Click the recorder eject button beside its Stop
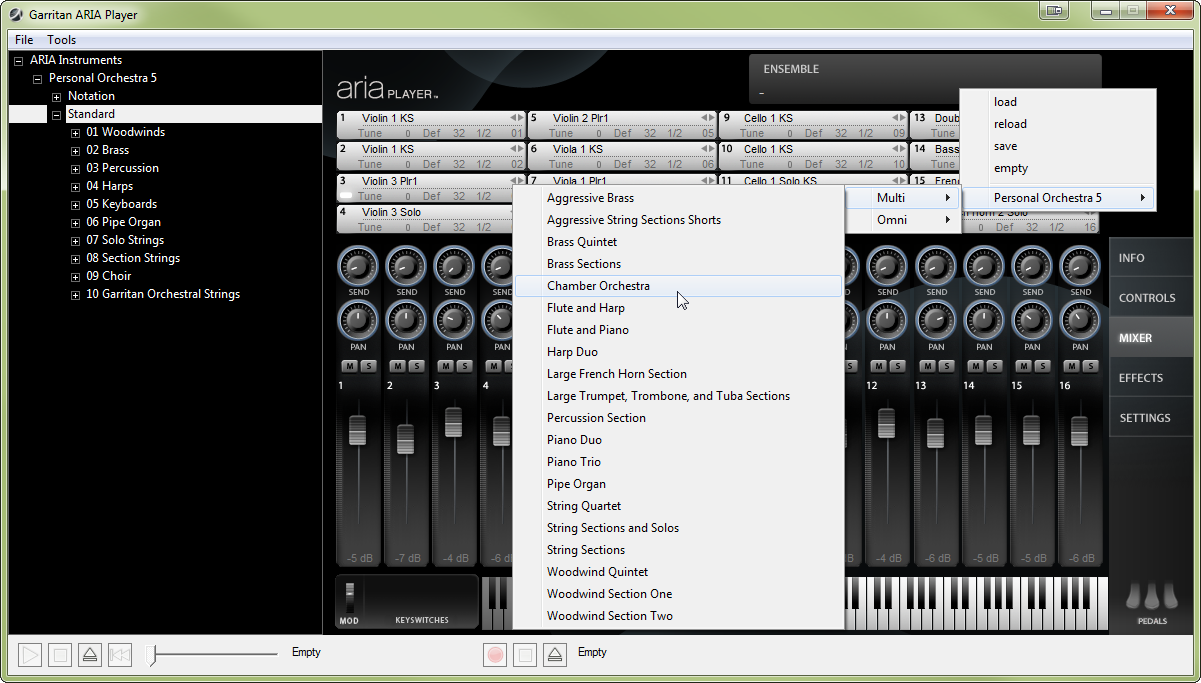Viewport: 1201px width, 683px height. 555,655
